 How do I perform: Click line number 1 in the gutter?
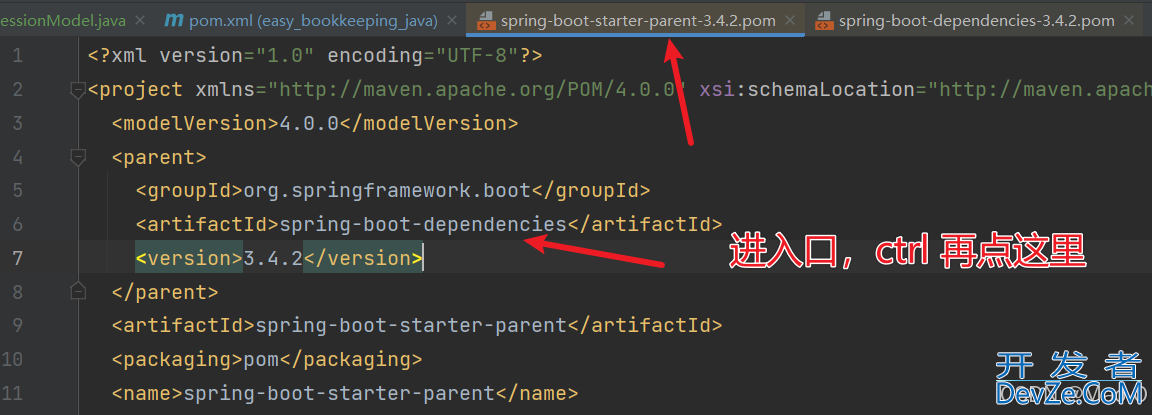coord(18,55)
